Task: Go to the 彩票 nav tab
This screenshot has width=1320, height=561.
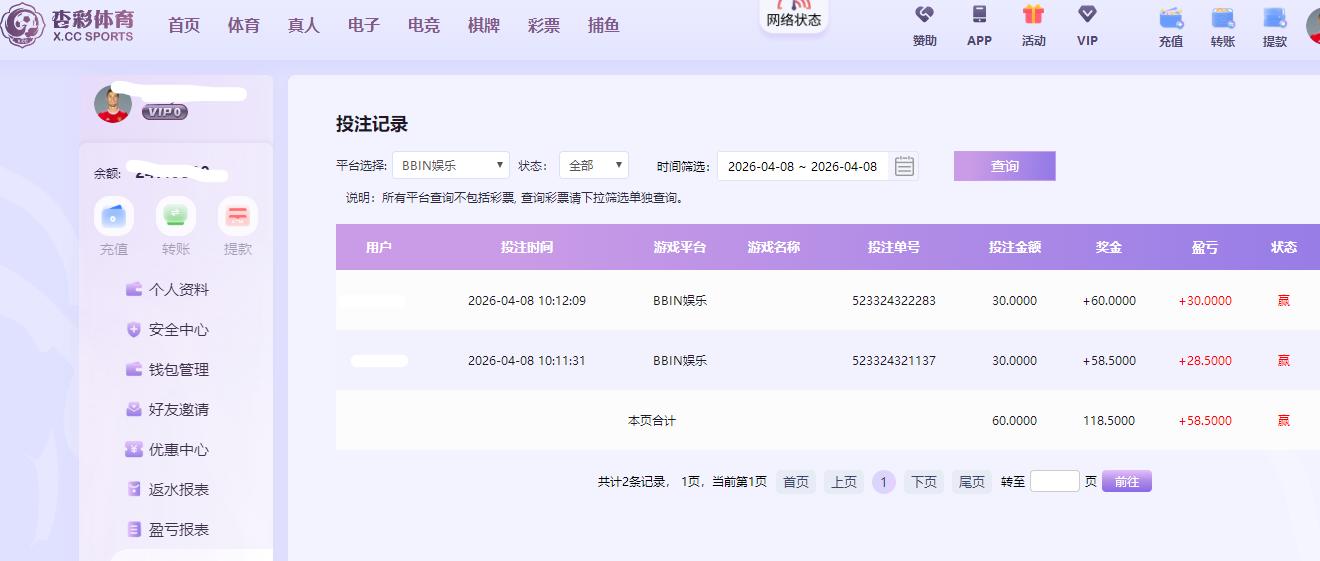Action: (544, 25)
